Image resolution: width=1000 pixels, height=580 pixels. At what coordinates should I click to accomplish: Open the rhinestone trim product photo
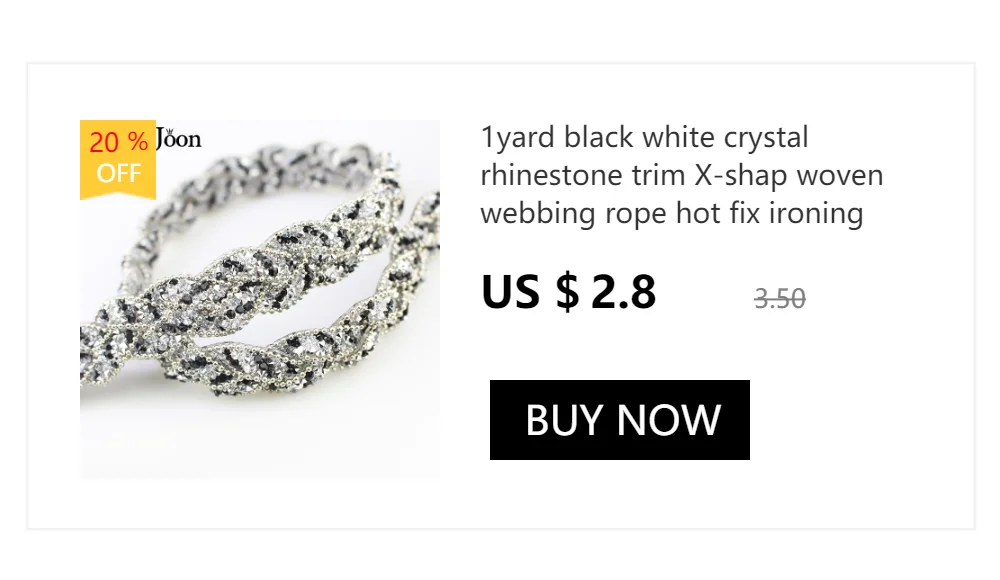coord(260,299)
